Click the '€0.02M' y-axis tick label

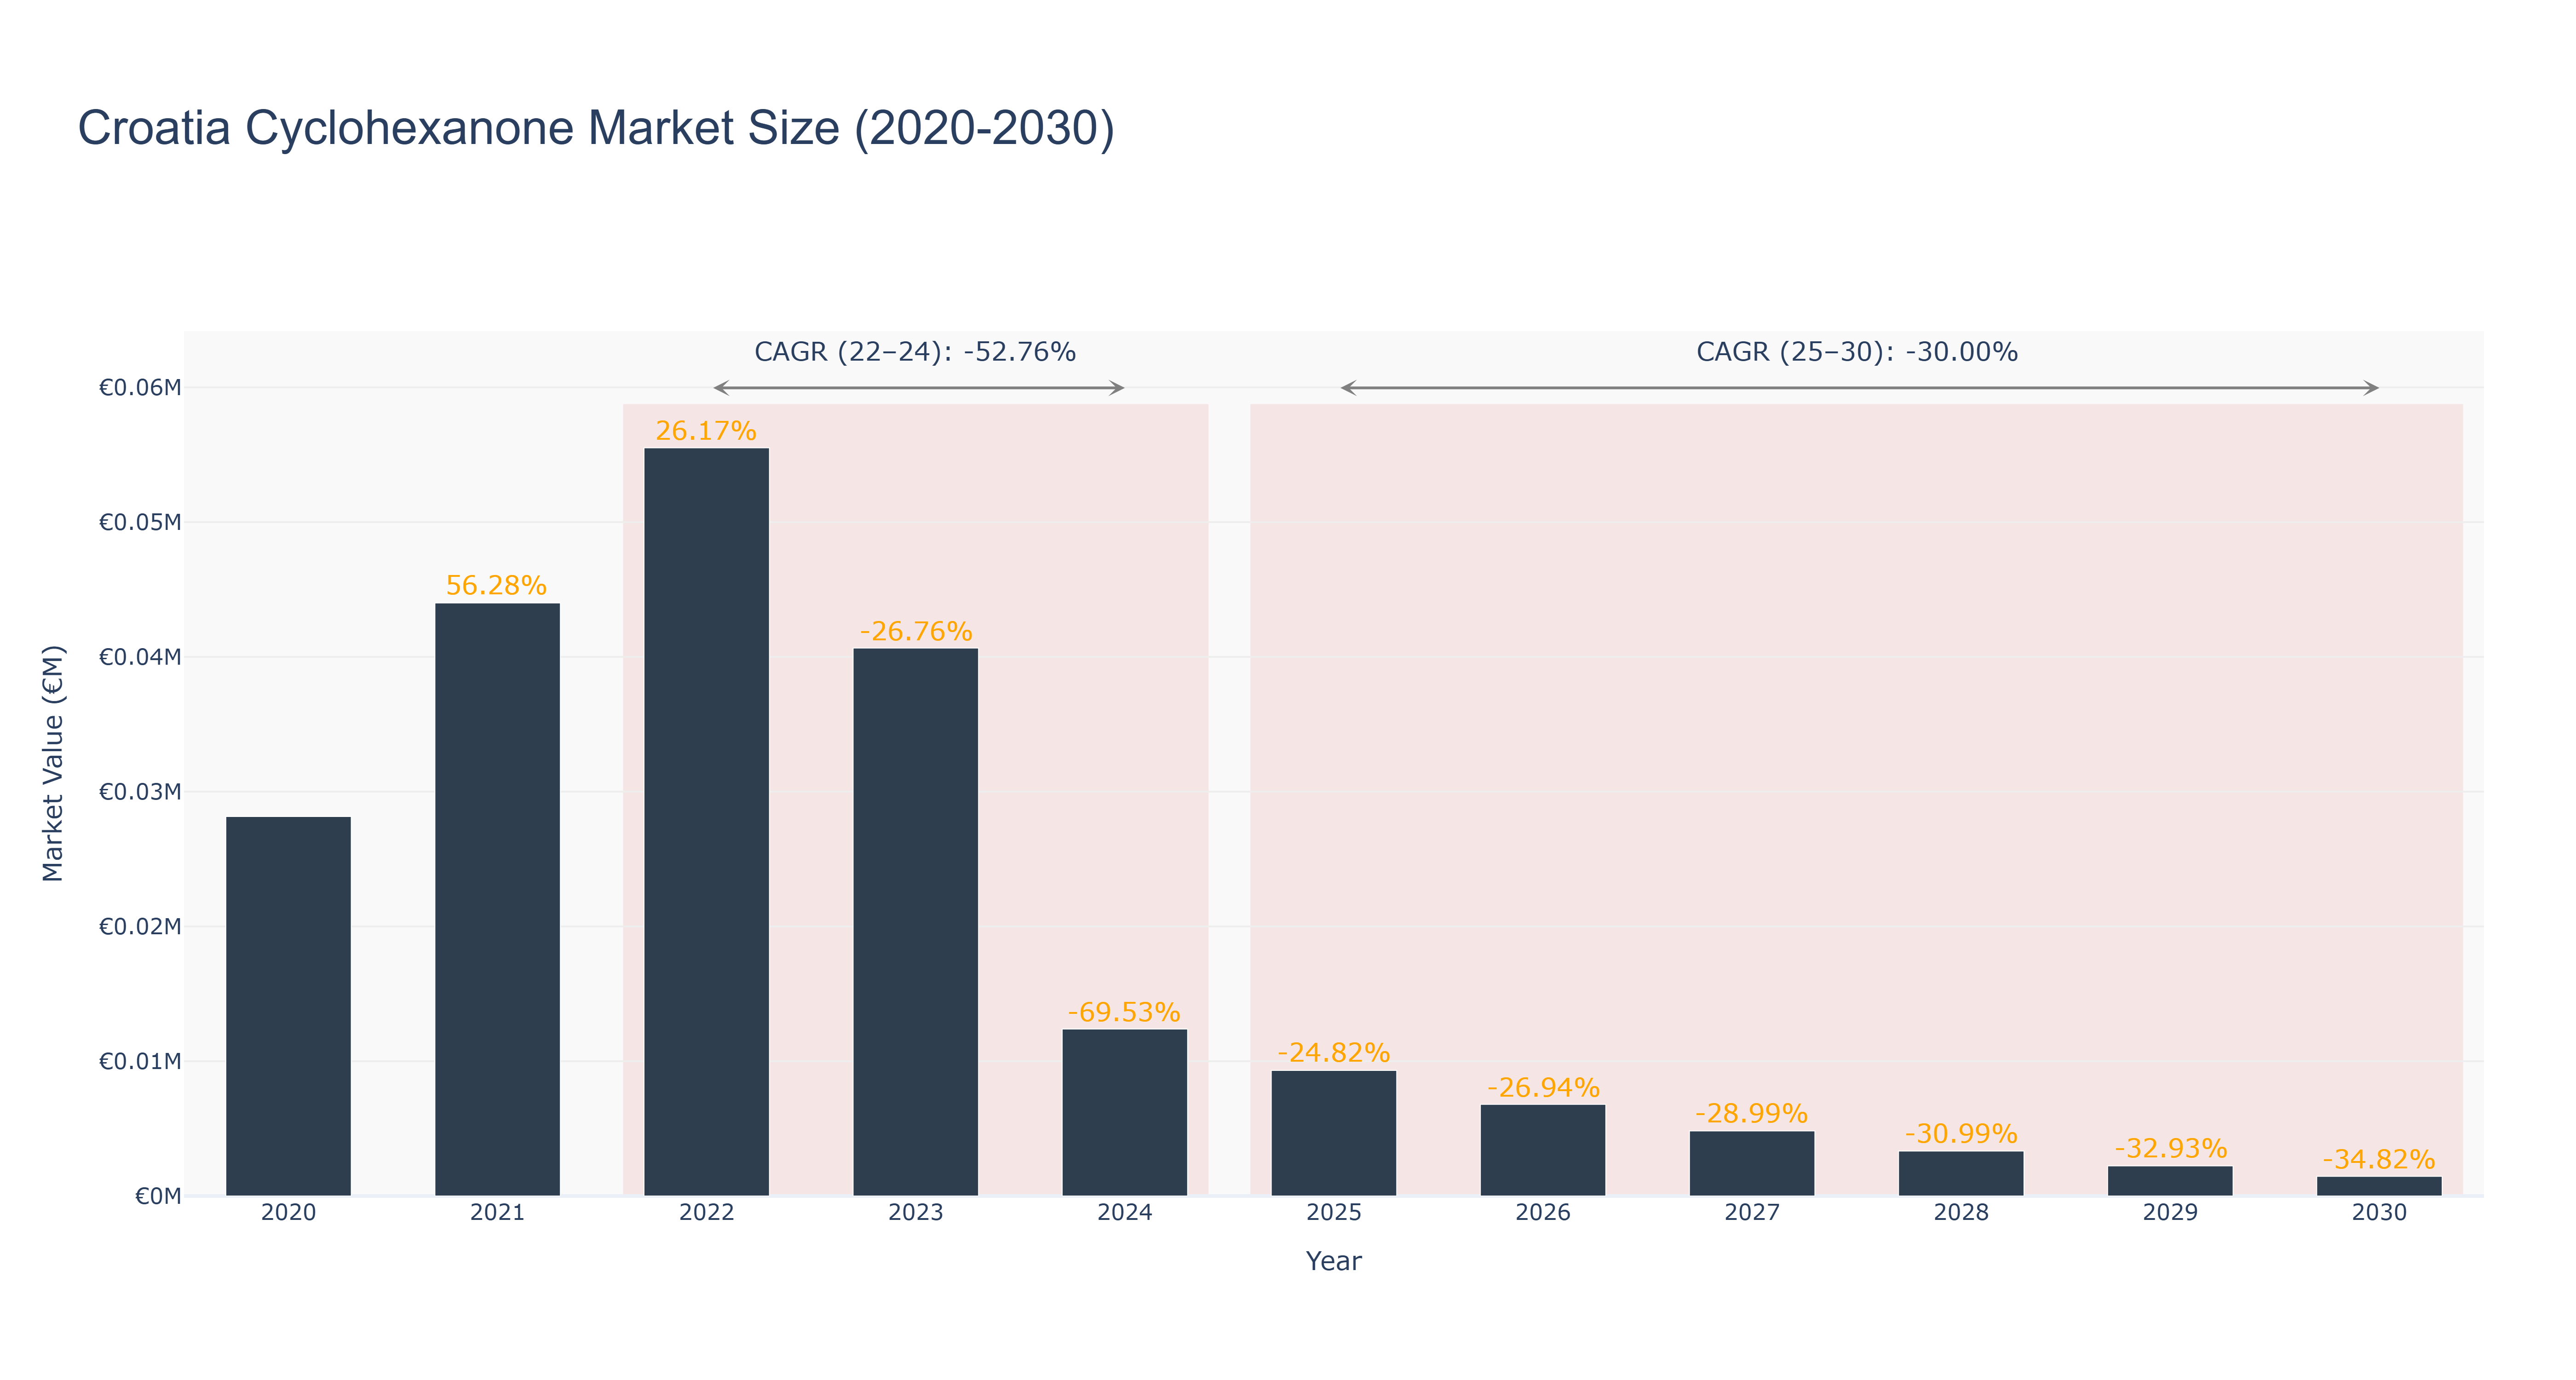pyautogui.click(x=140, y=926)
